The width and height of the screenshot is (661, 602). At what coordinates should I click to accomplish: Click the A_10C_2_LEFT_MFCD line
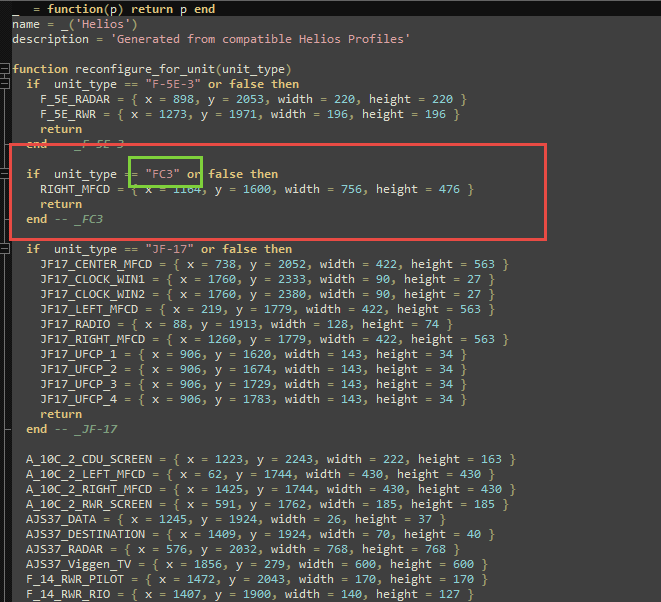(260, 474)
